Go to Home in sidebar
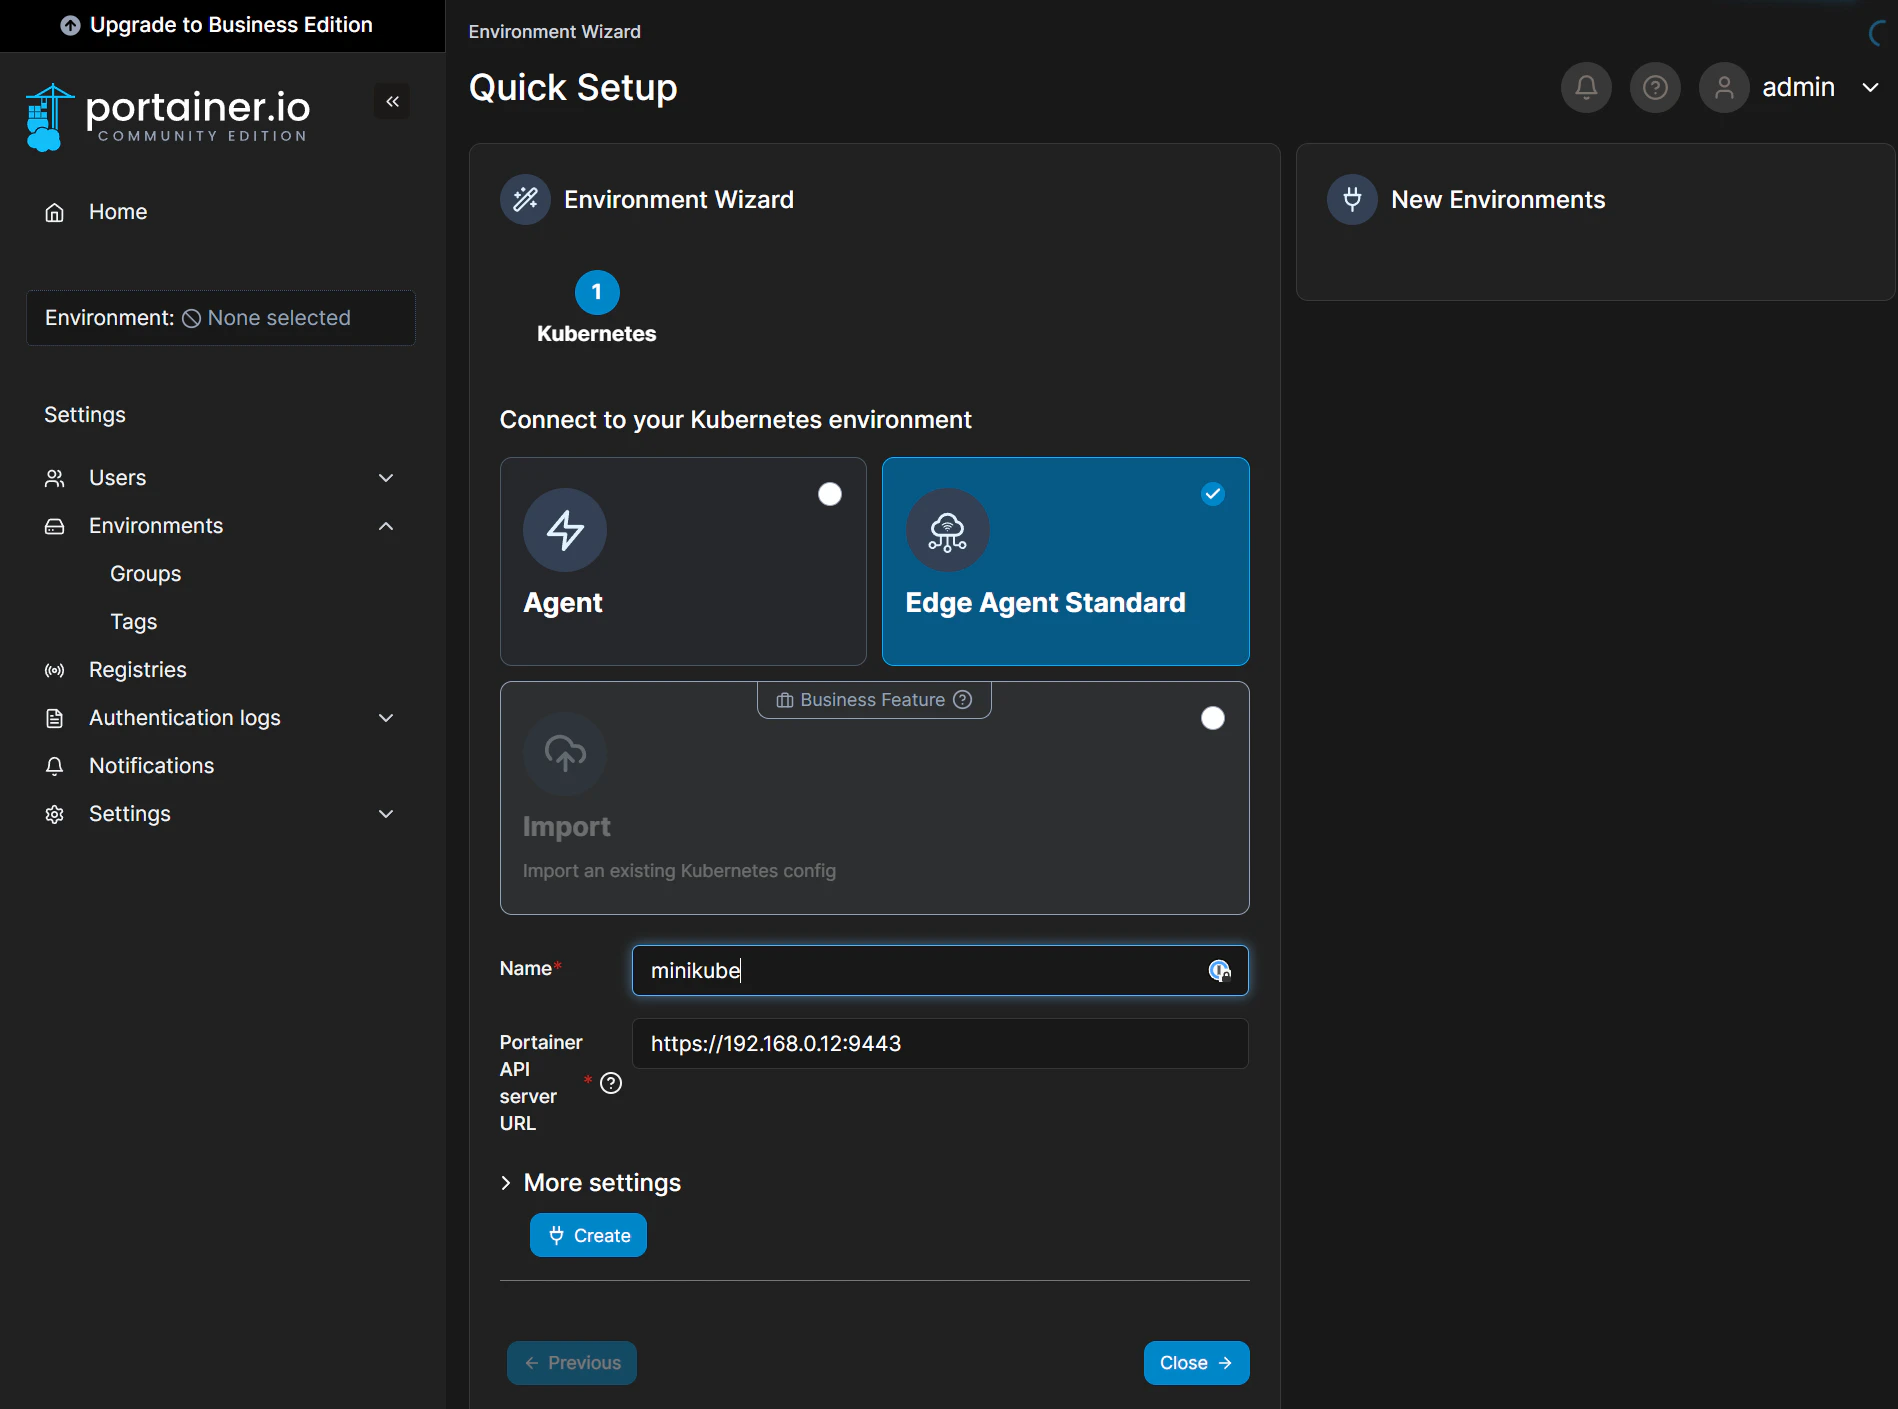 [x=118, y=212]
